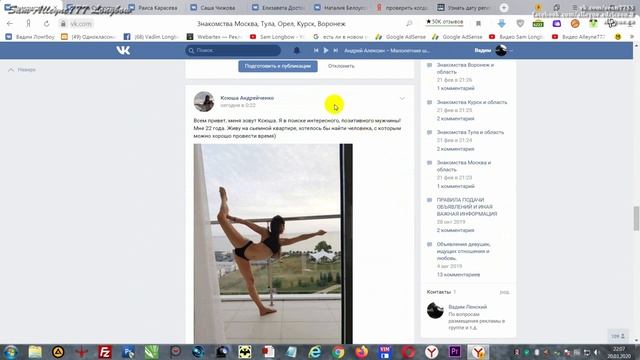Open the first Google AdSense bookmark
The width and height of the screenshot is (640, 360).
(x=401, y=37)
